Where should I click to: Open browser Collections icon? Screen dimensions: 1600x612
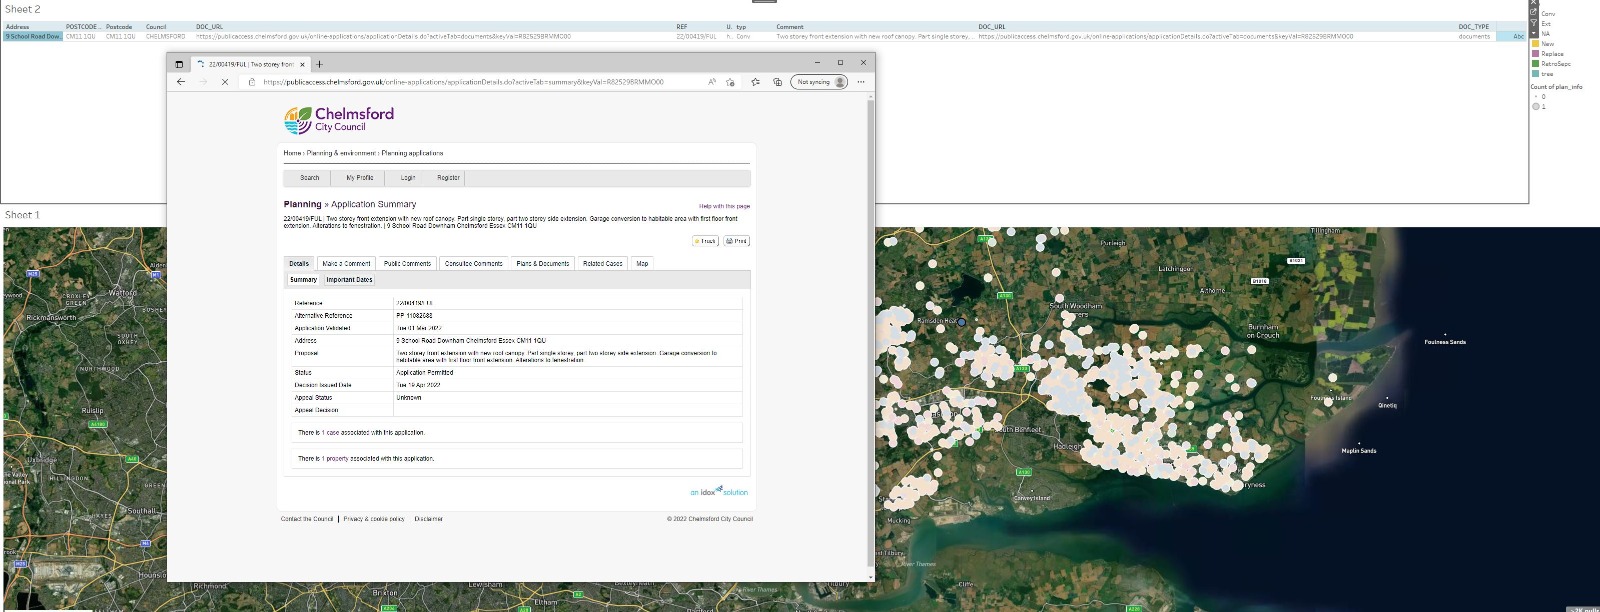coord(777,82)
